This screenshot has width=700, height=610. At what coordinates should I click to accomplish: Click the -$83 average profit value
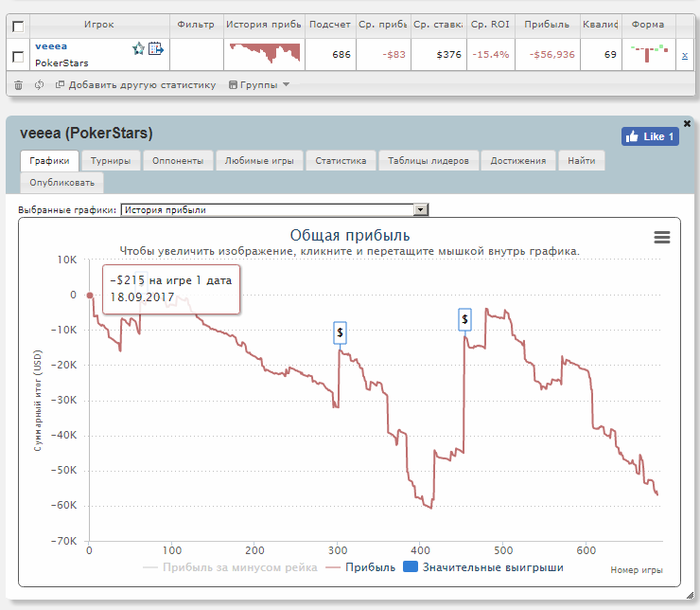coord(394,54)
